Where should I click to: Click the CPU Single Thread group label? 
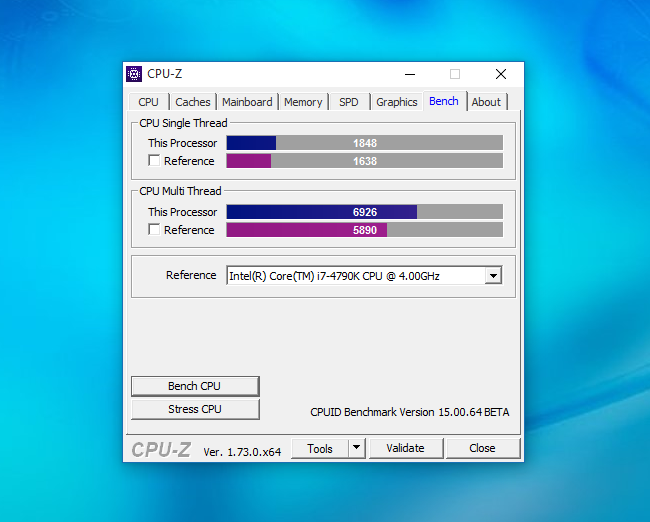click(183, 123)
